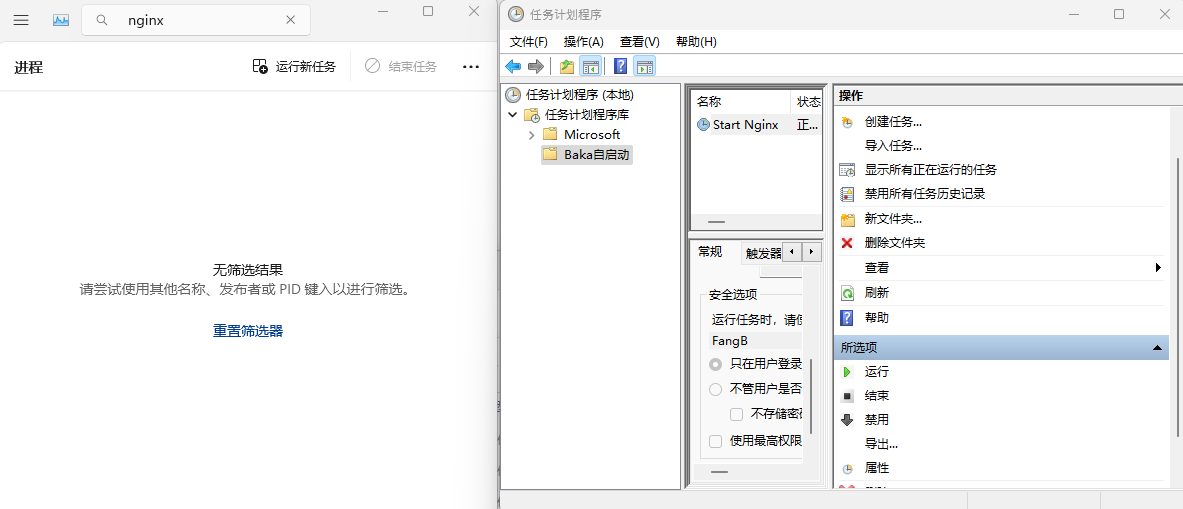Click the Refresh (刷新) icon in actions
The image size is (1183, 509).
coord(847,293)
